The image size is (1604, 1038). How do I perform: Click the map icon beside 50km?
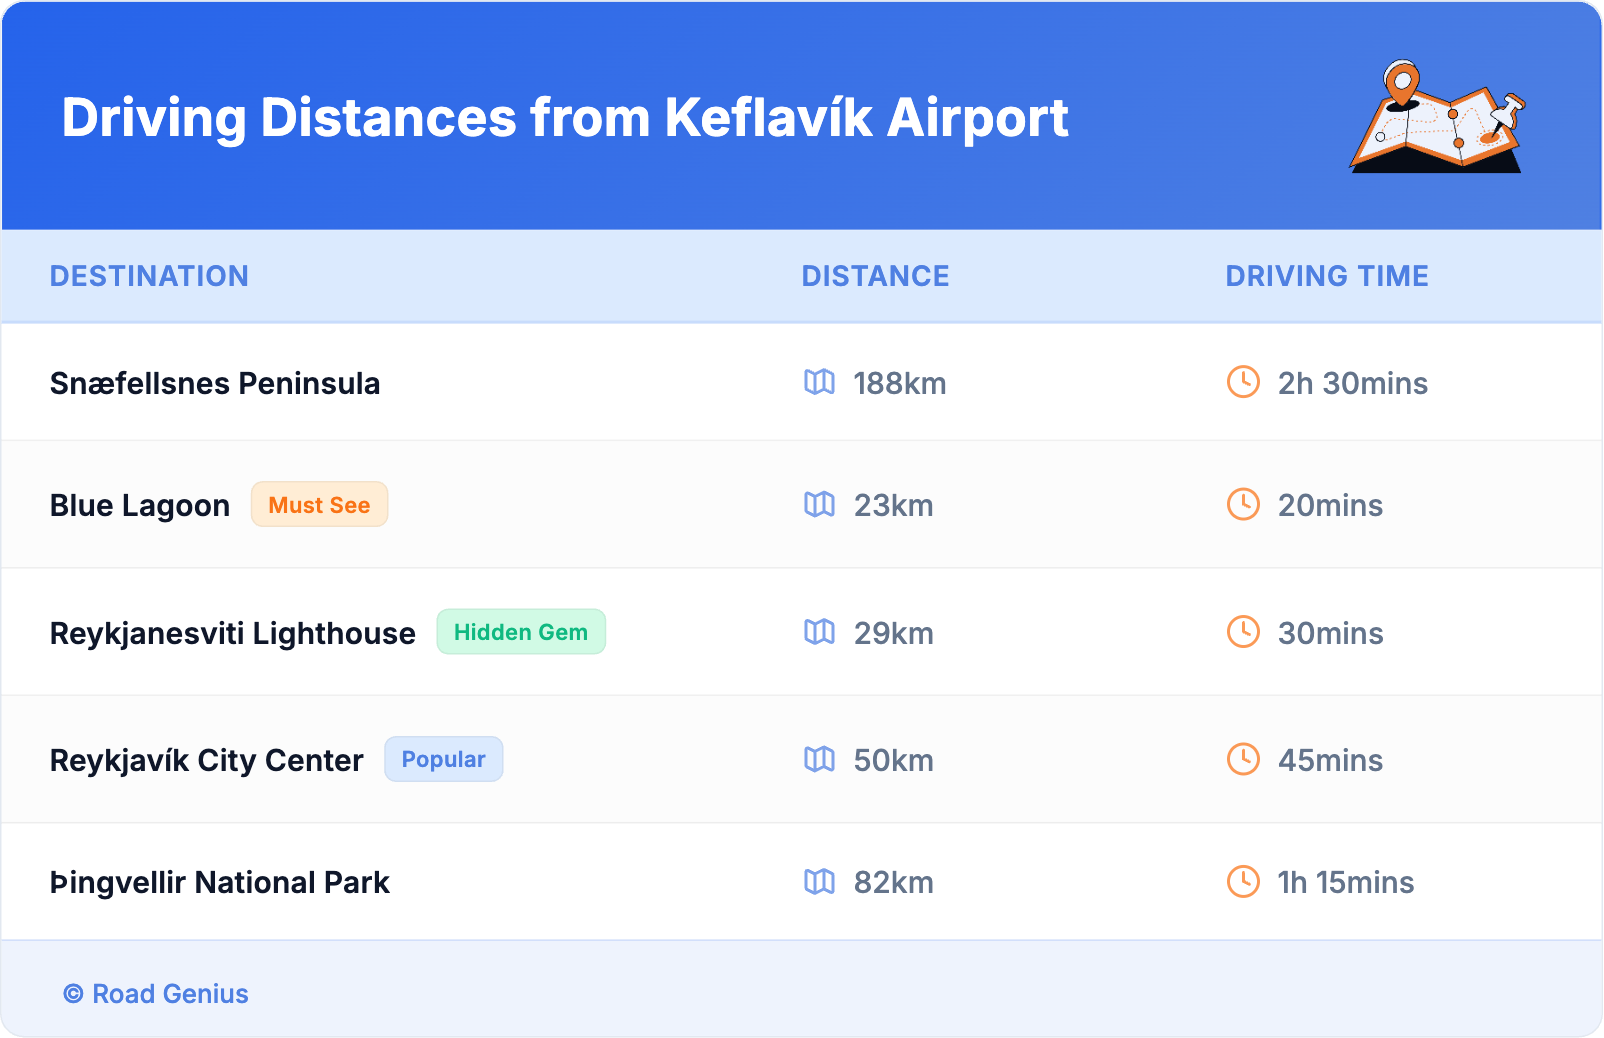coord(819,759)
